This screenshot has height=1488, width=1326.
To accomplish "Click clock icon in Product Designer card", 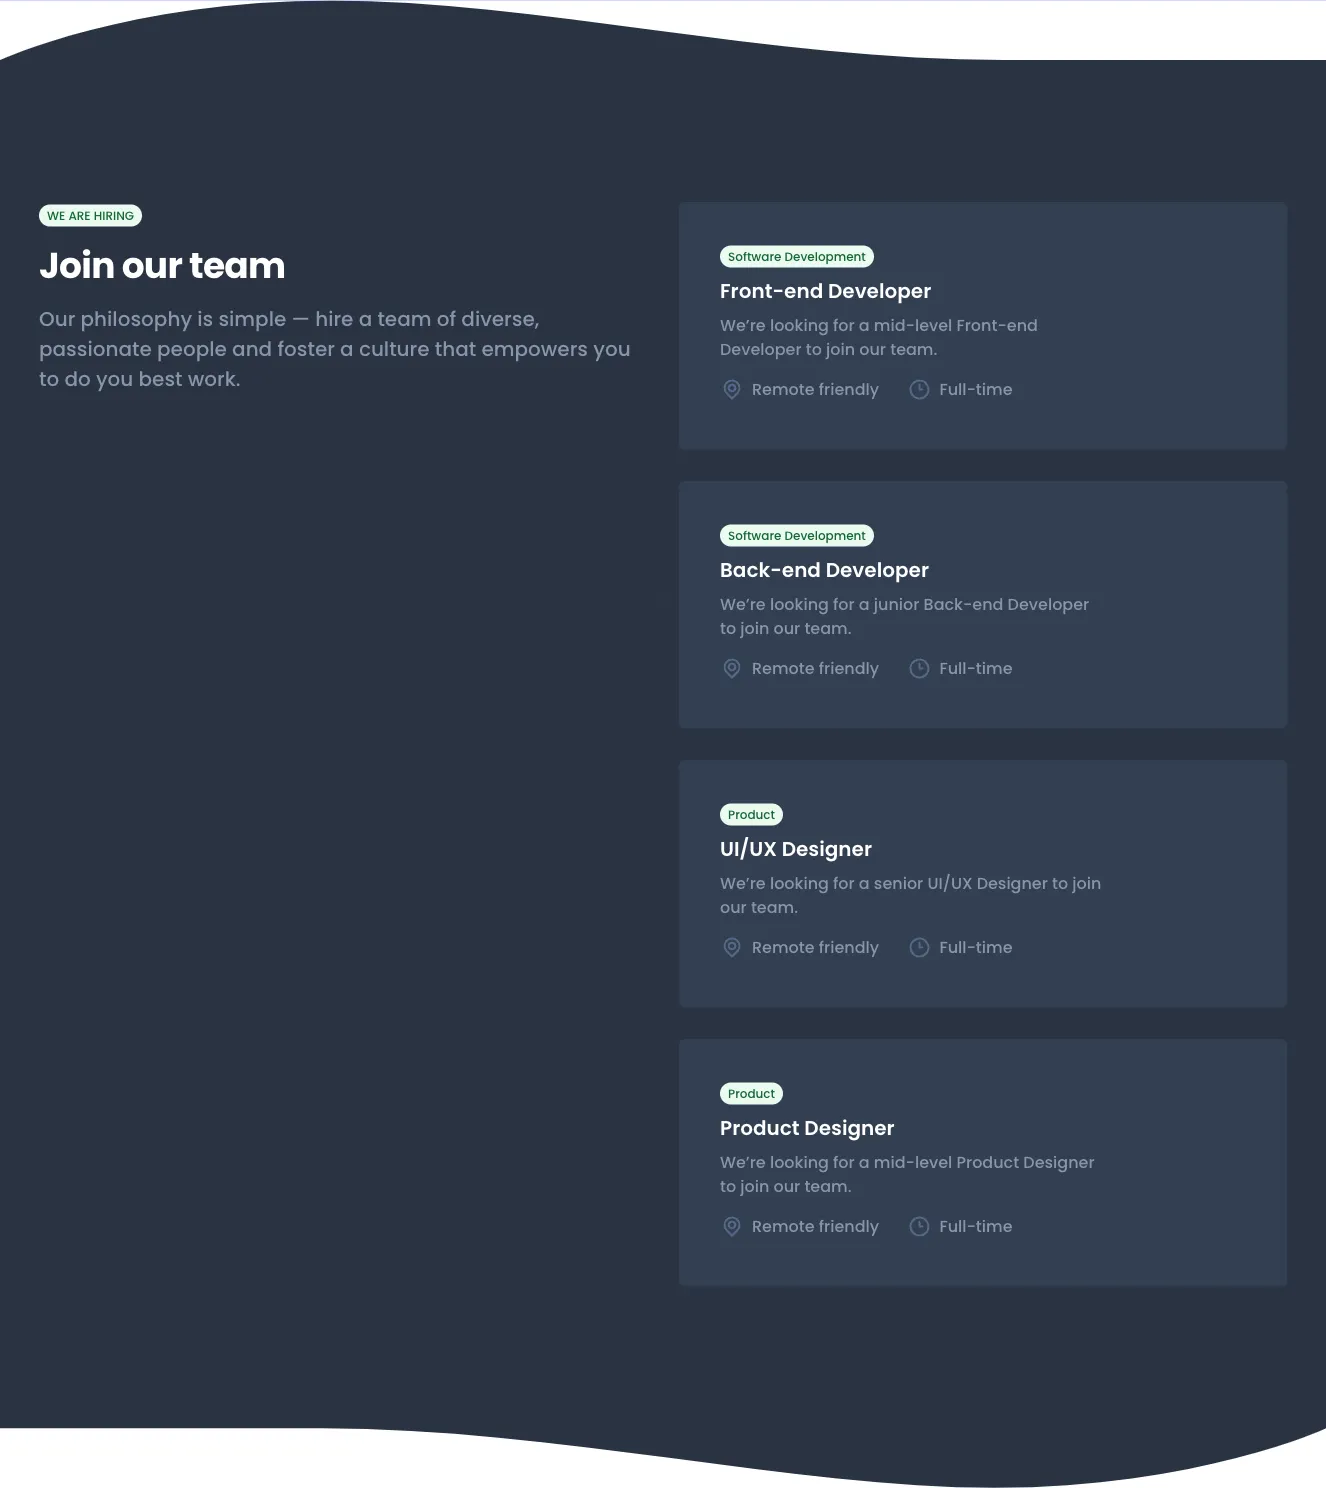I will tap(919, 1227).
